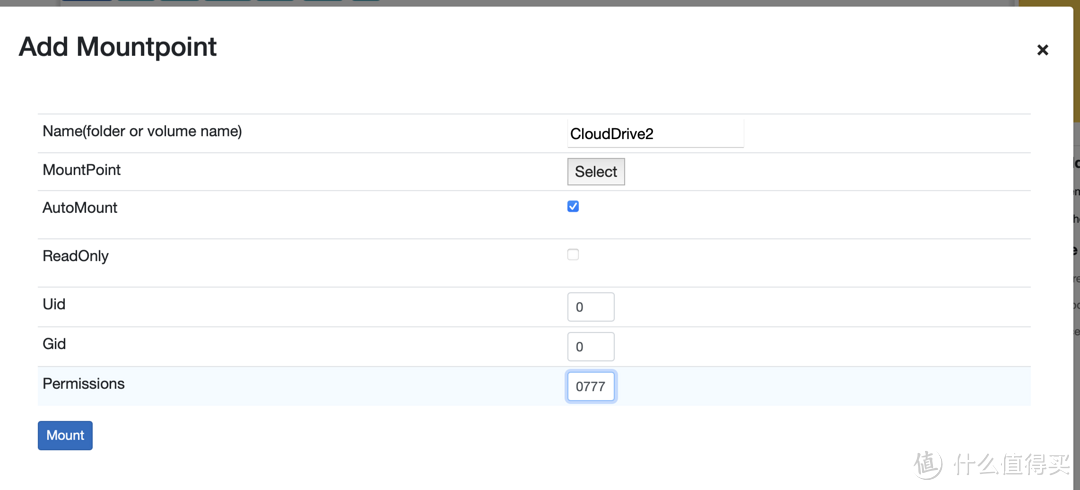The height and width of the screenshot is (490, 1080).
Task: Click the Permissions 0777 field
Action: click(x=591, y=387)
